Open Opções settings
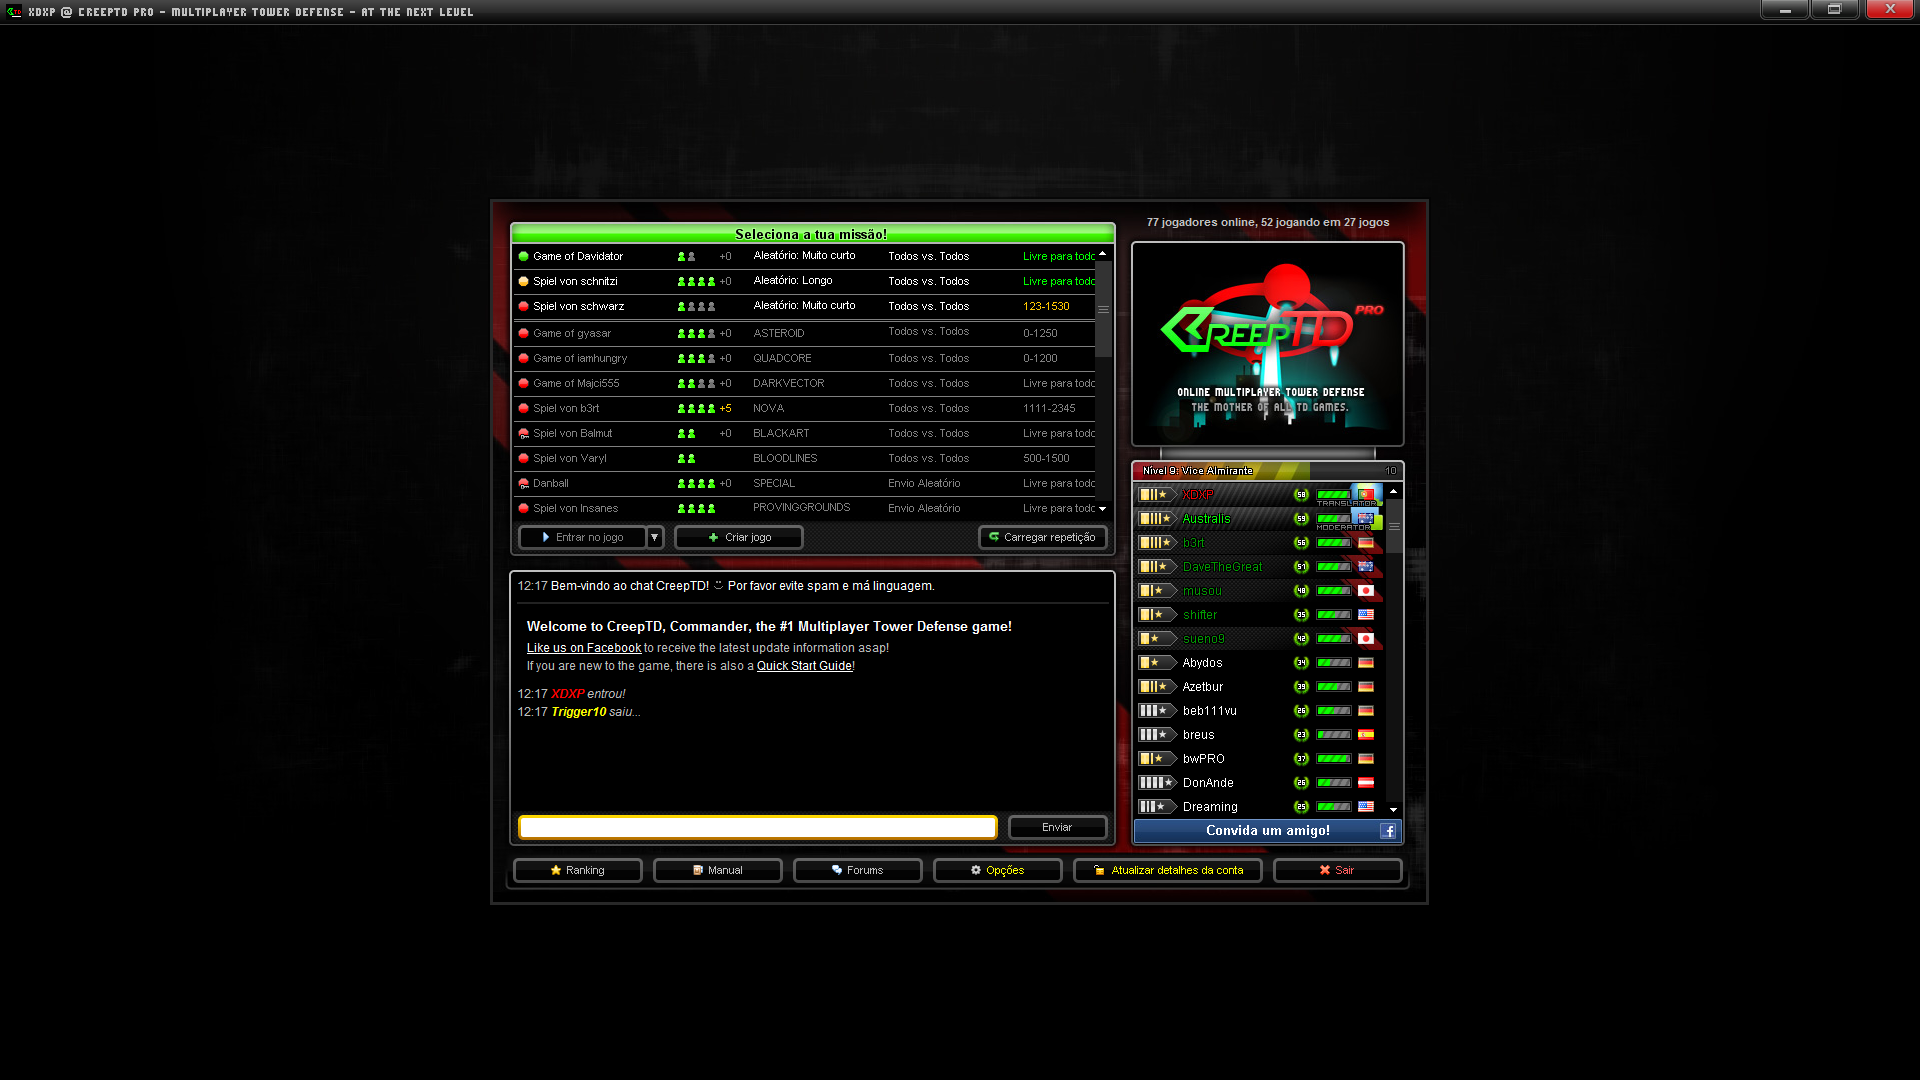 (x=998, y=870)
